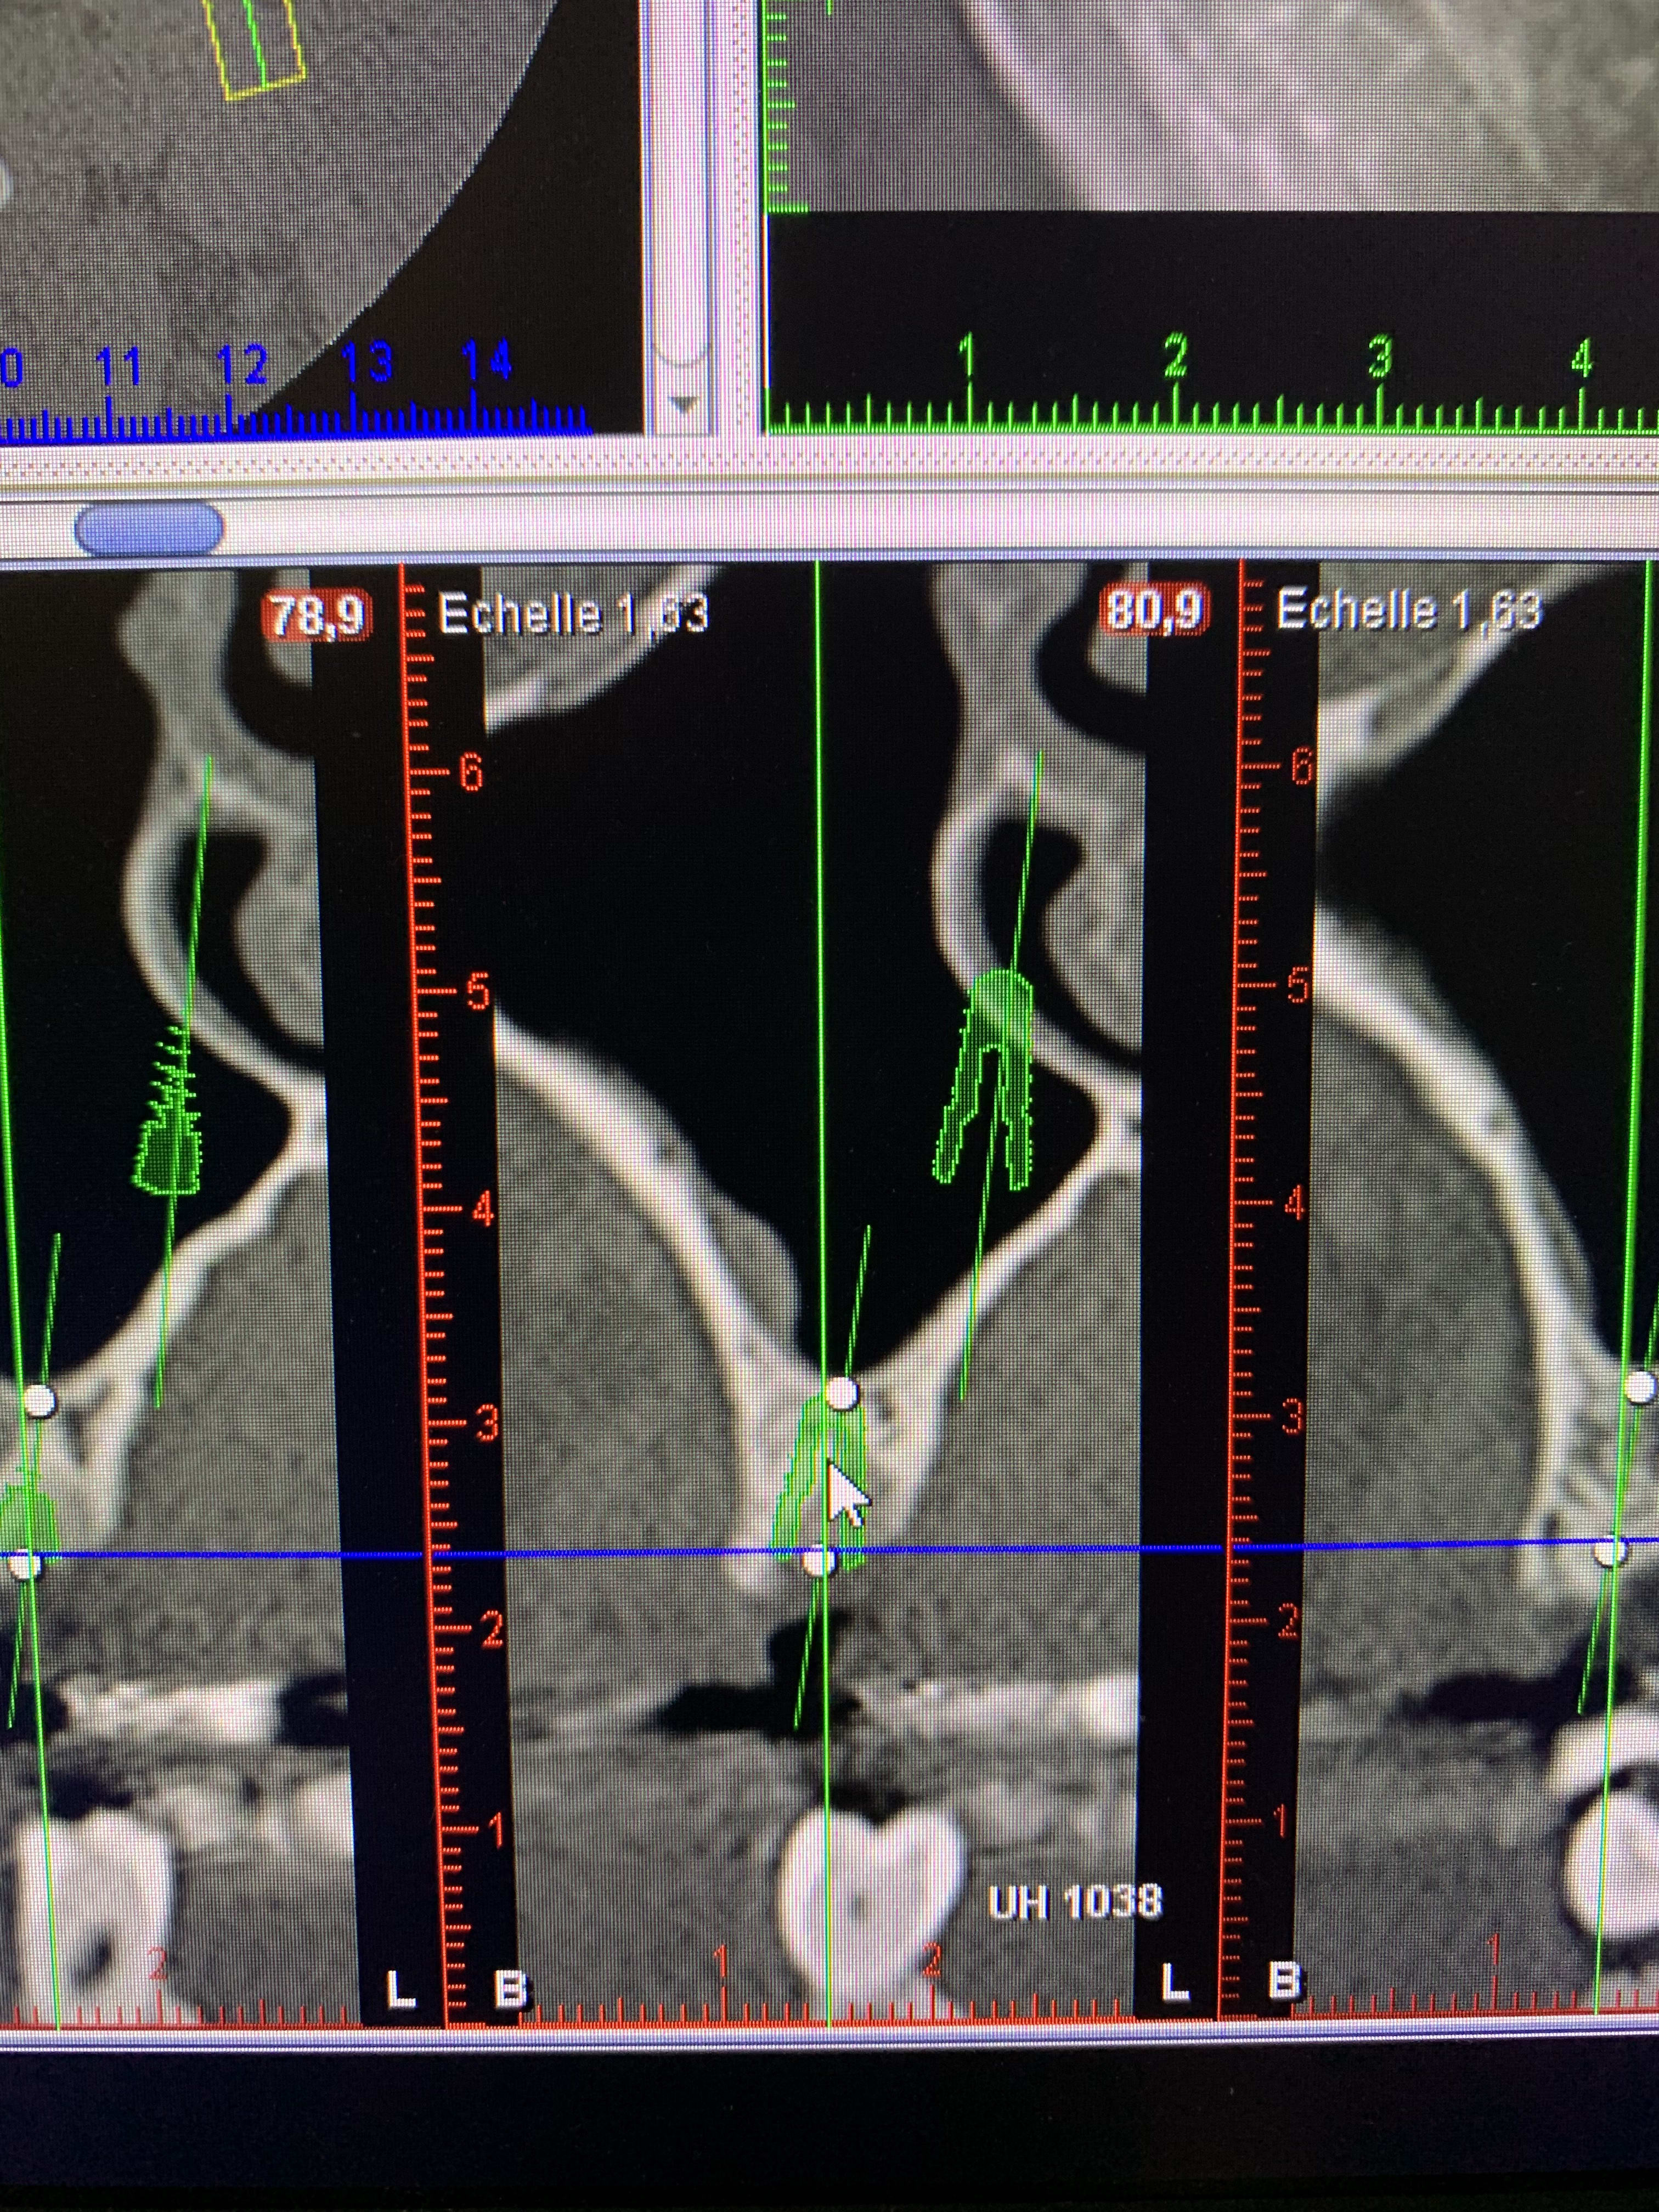Click the Echelle 1,63 label beside 78,9

click(573, 614)
